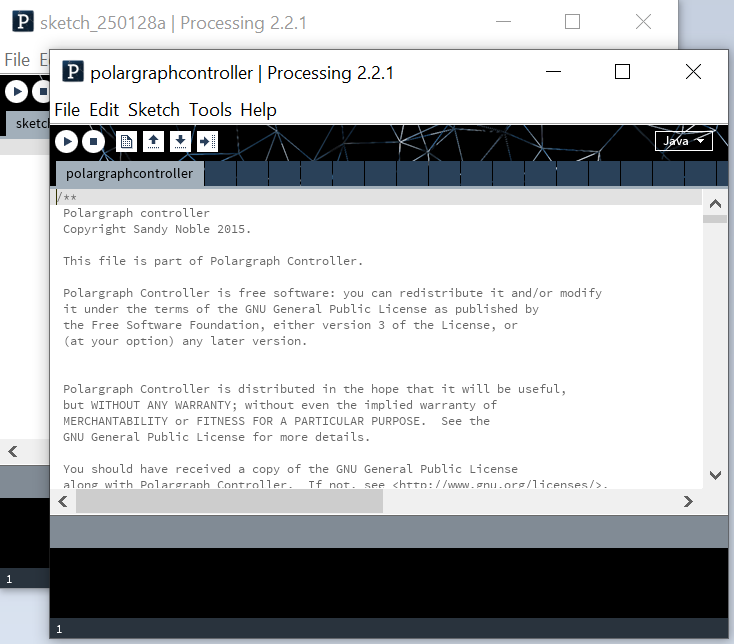Image resolution: width=734 pixels, height=644 pixels.
Task: Open the Tools menu
Action: (210, 110)
